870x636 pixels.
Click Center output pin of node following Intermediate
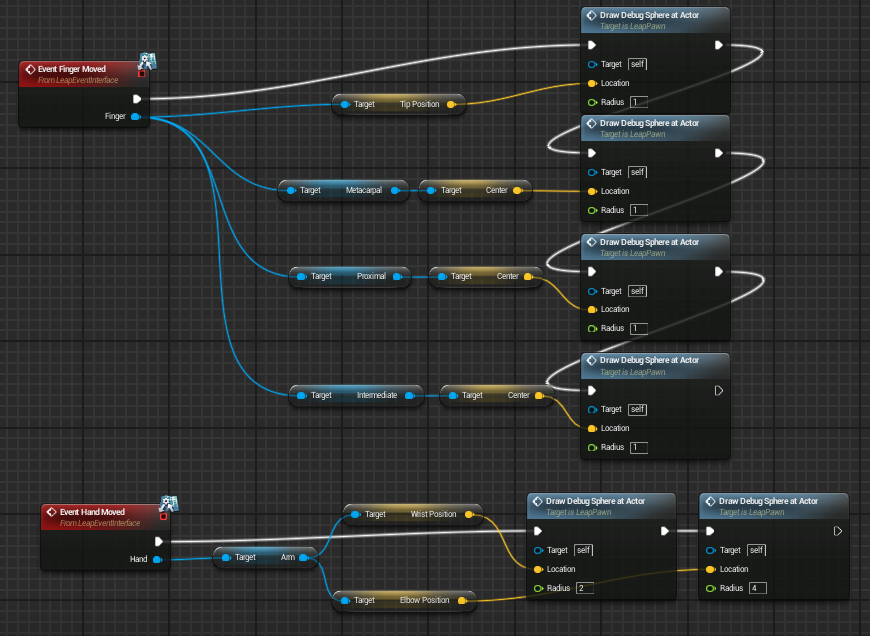[539, 396]
